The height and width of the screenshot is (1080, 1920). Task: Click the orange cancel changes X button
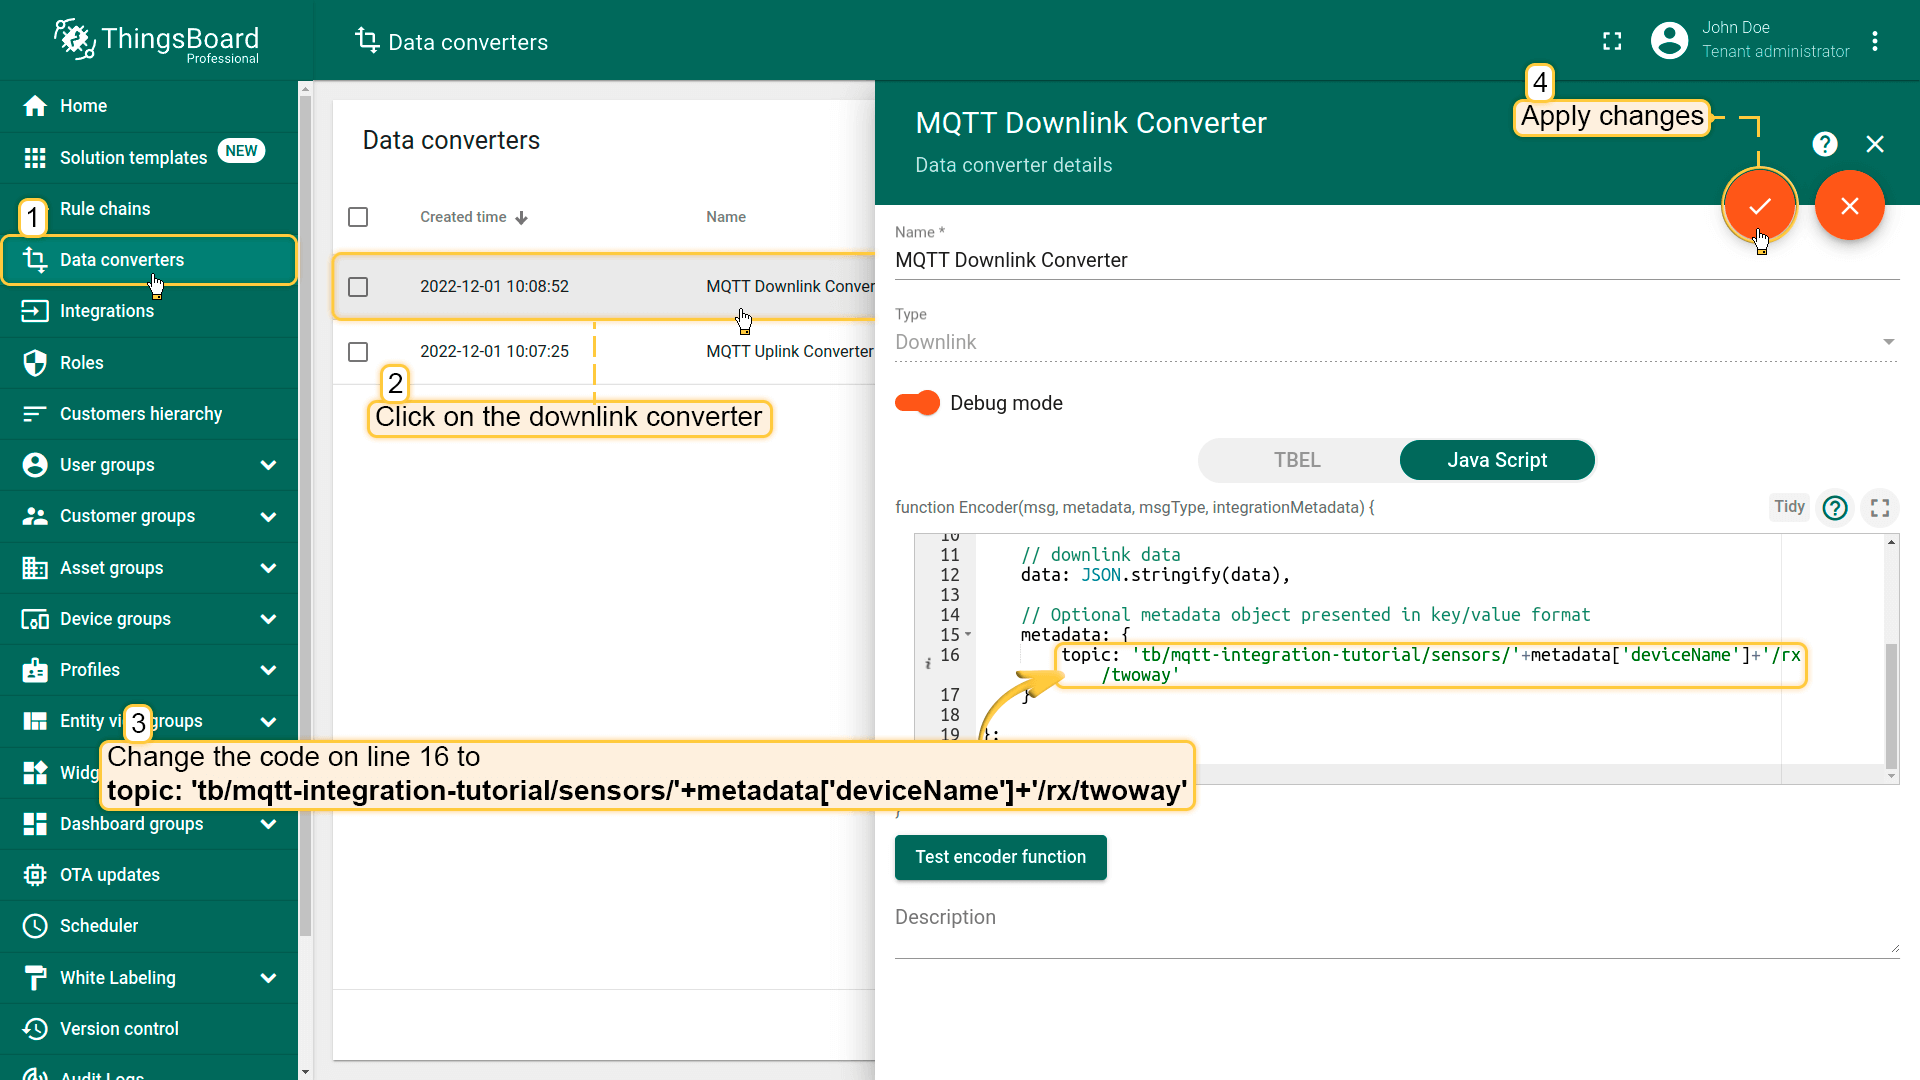point(1849,206)
